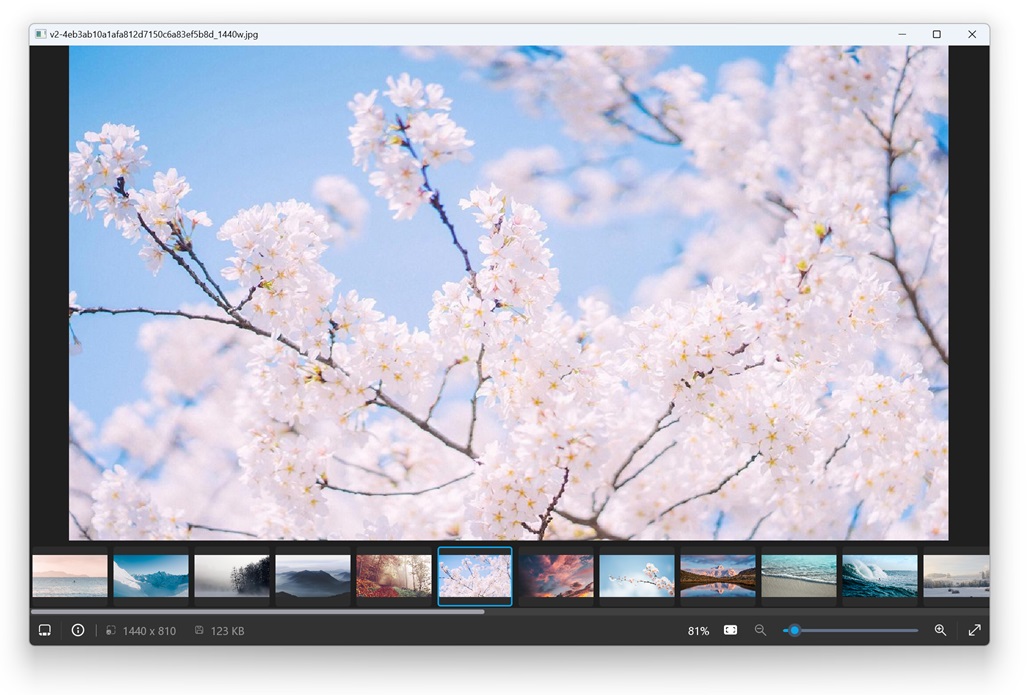Image resolution: width=1030 pixels, height=695 pixels.
Task: Click the zoom in magnifier icon
Action: click(x=941, y=630)
